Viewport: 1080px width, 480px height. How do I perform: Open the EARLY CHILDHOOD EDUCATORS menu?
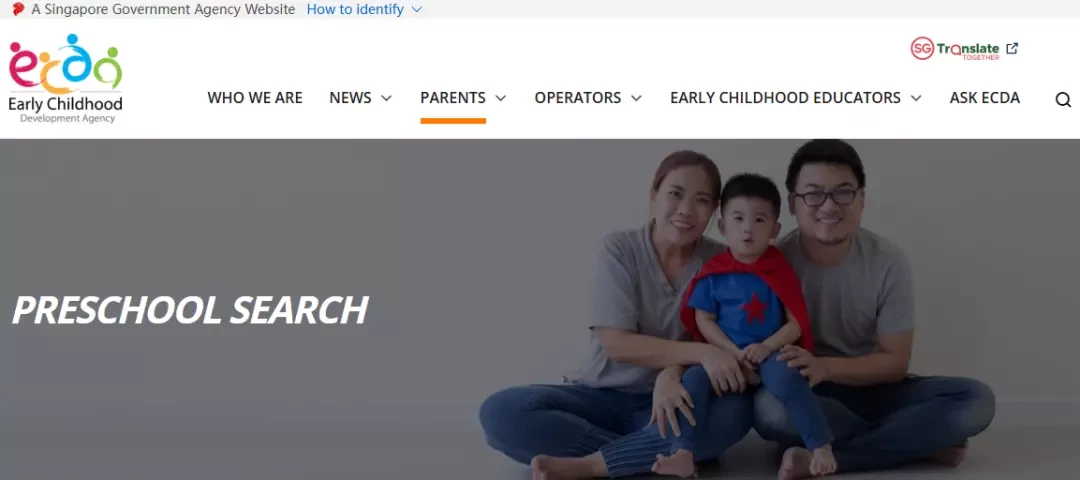point(785,98)
